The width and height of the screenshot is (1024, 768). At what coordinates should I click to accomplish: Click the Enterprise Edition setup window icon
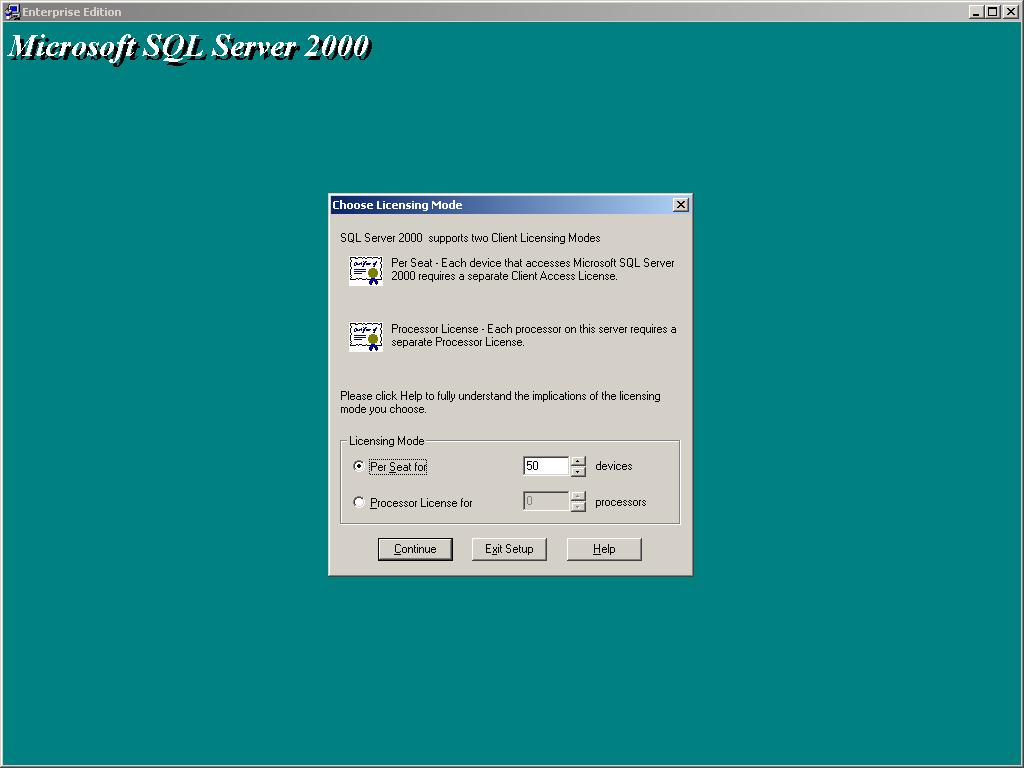point(12,12)
